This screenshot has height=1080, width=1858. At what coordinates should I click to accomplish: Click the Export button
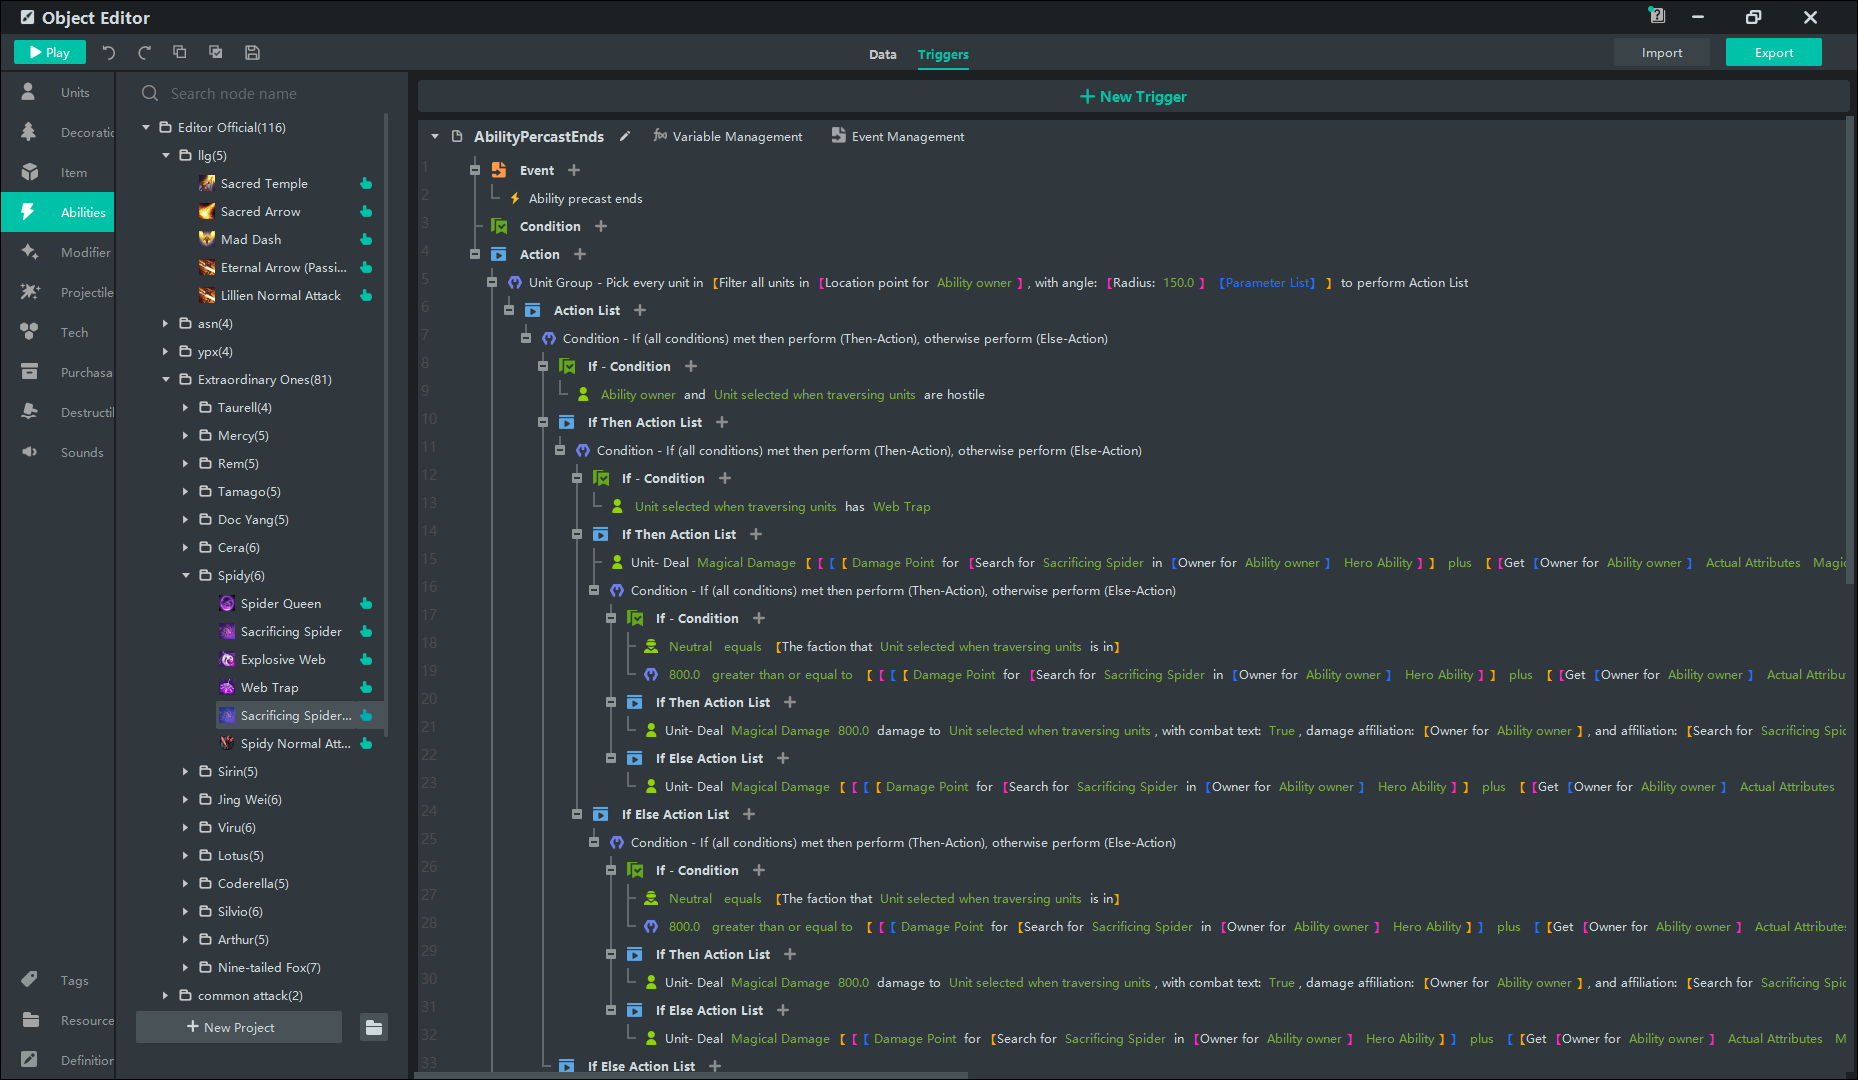point(1773,53)
